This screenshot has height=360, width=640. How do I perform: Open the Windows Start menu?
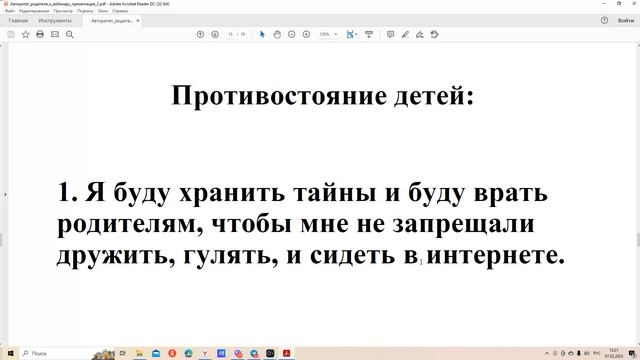(x=10, y=353)
